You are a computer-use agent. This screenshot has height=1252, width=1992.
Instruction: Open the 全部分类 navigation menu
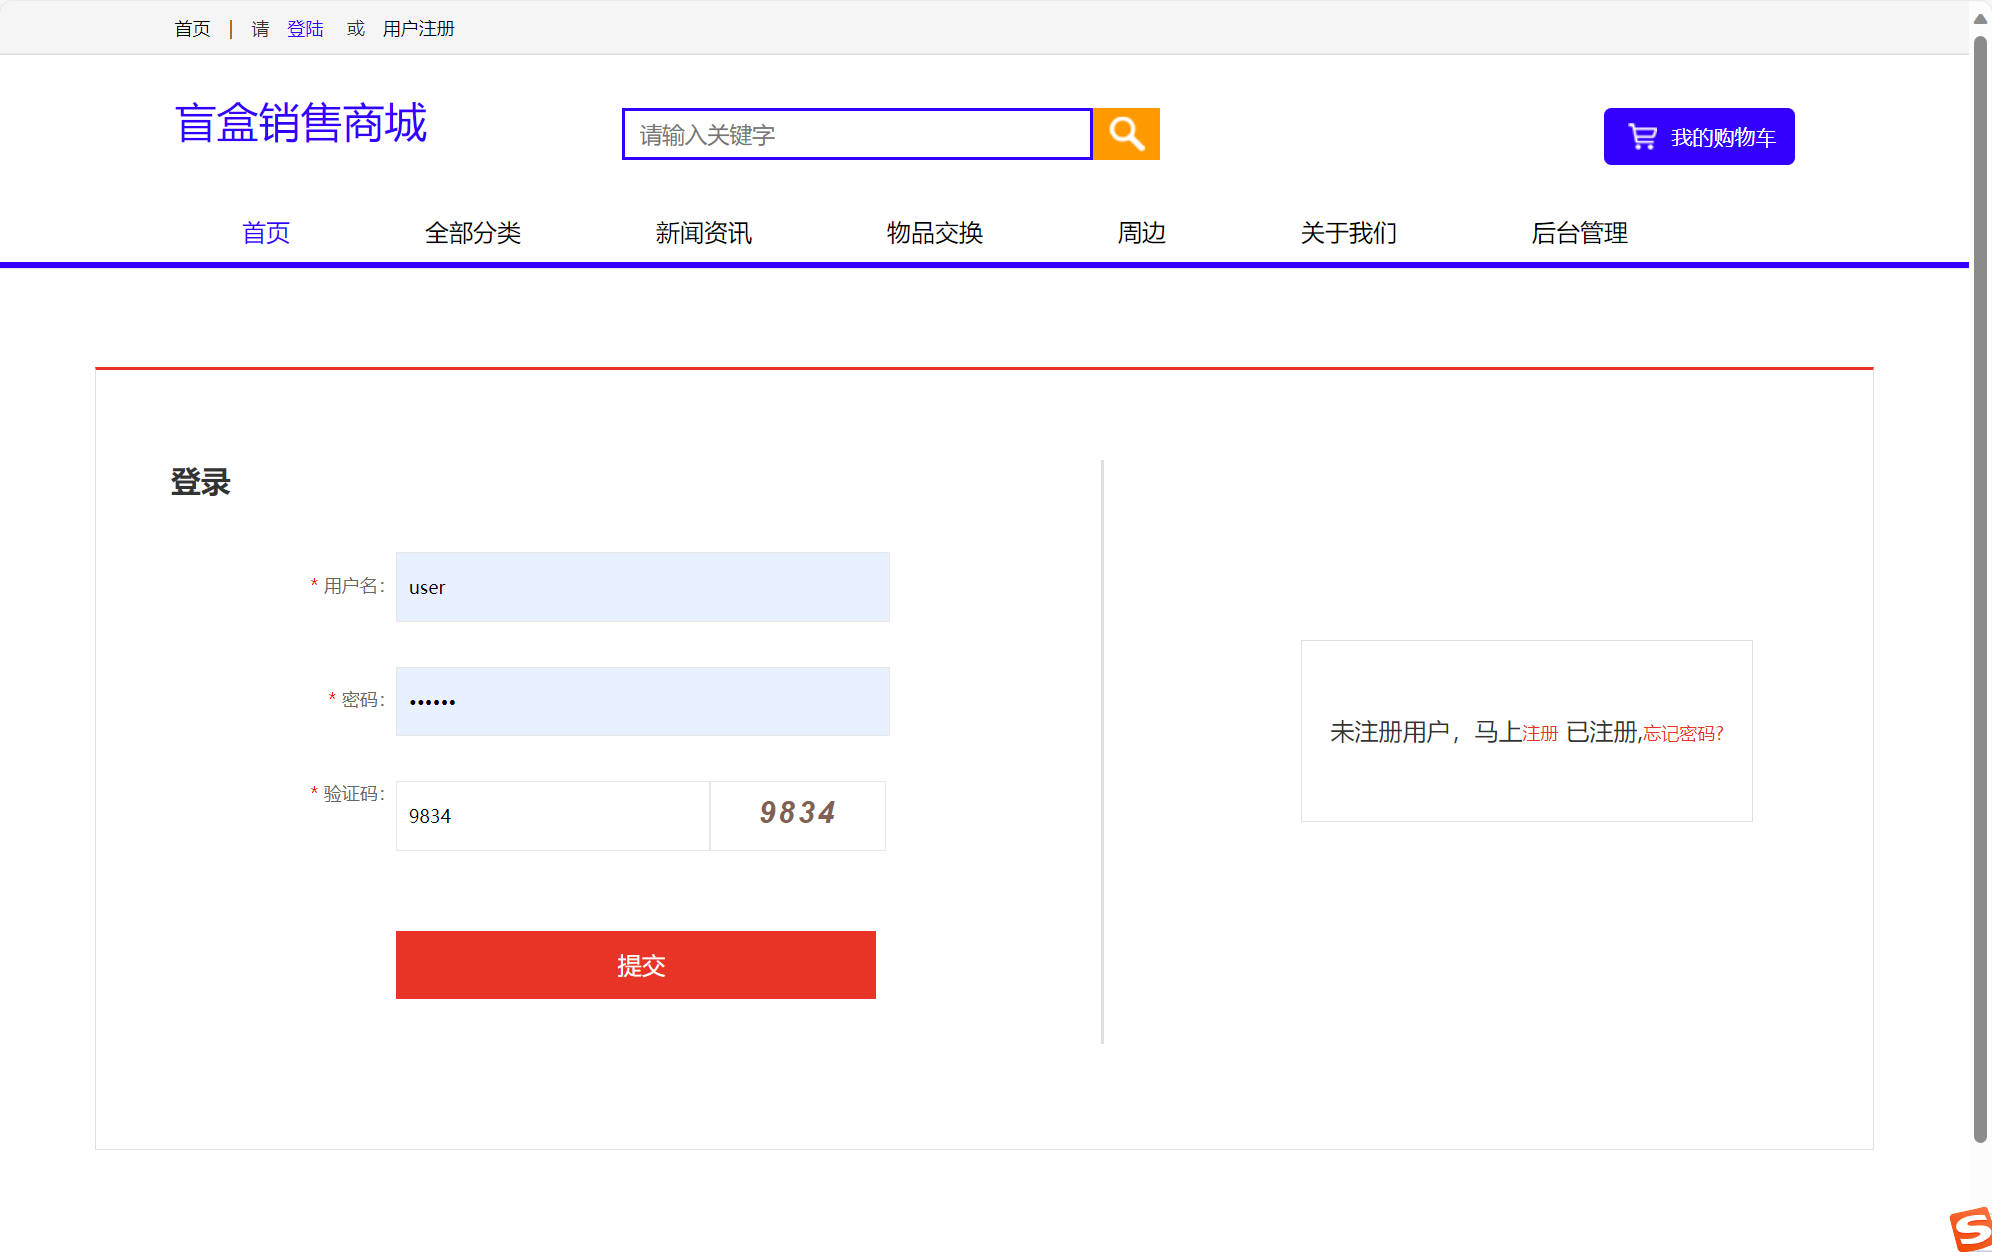click(x=474, y=233)
